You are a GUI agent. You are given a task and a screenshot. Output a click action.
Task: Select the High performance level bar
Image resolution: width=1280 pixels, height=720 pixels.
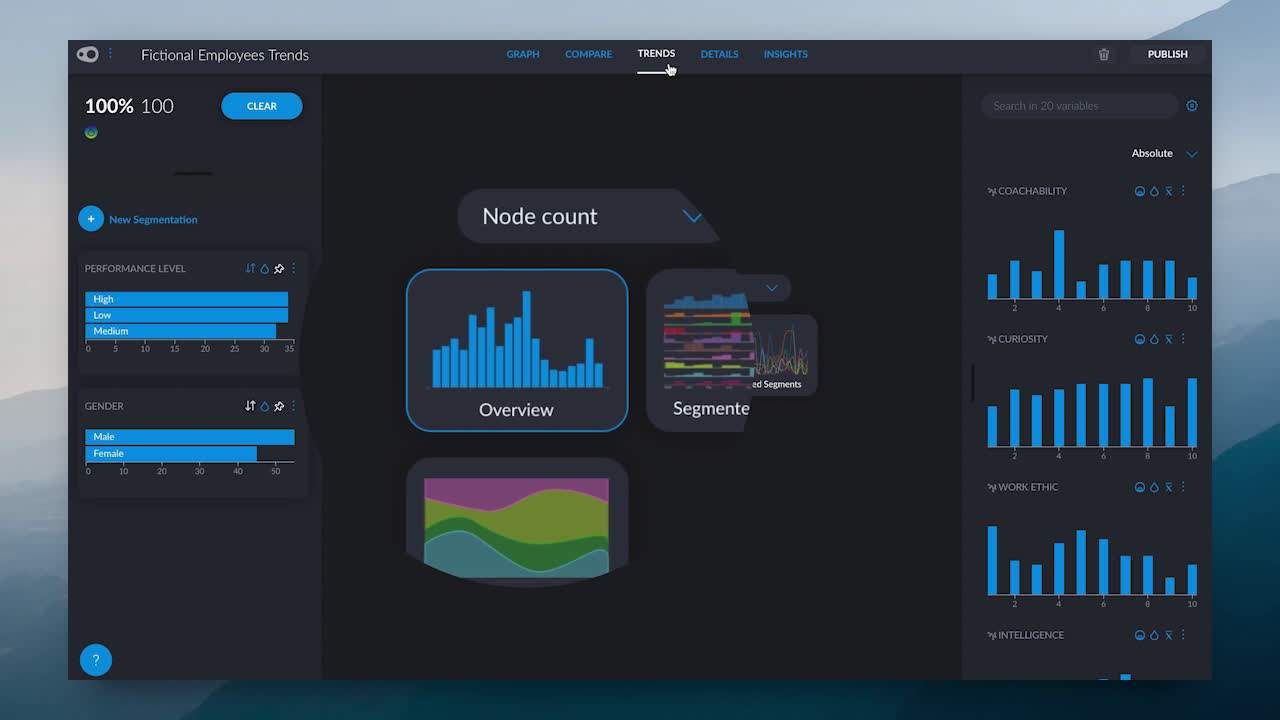pos(187,299)
